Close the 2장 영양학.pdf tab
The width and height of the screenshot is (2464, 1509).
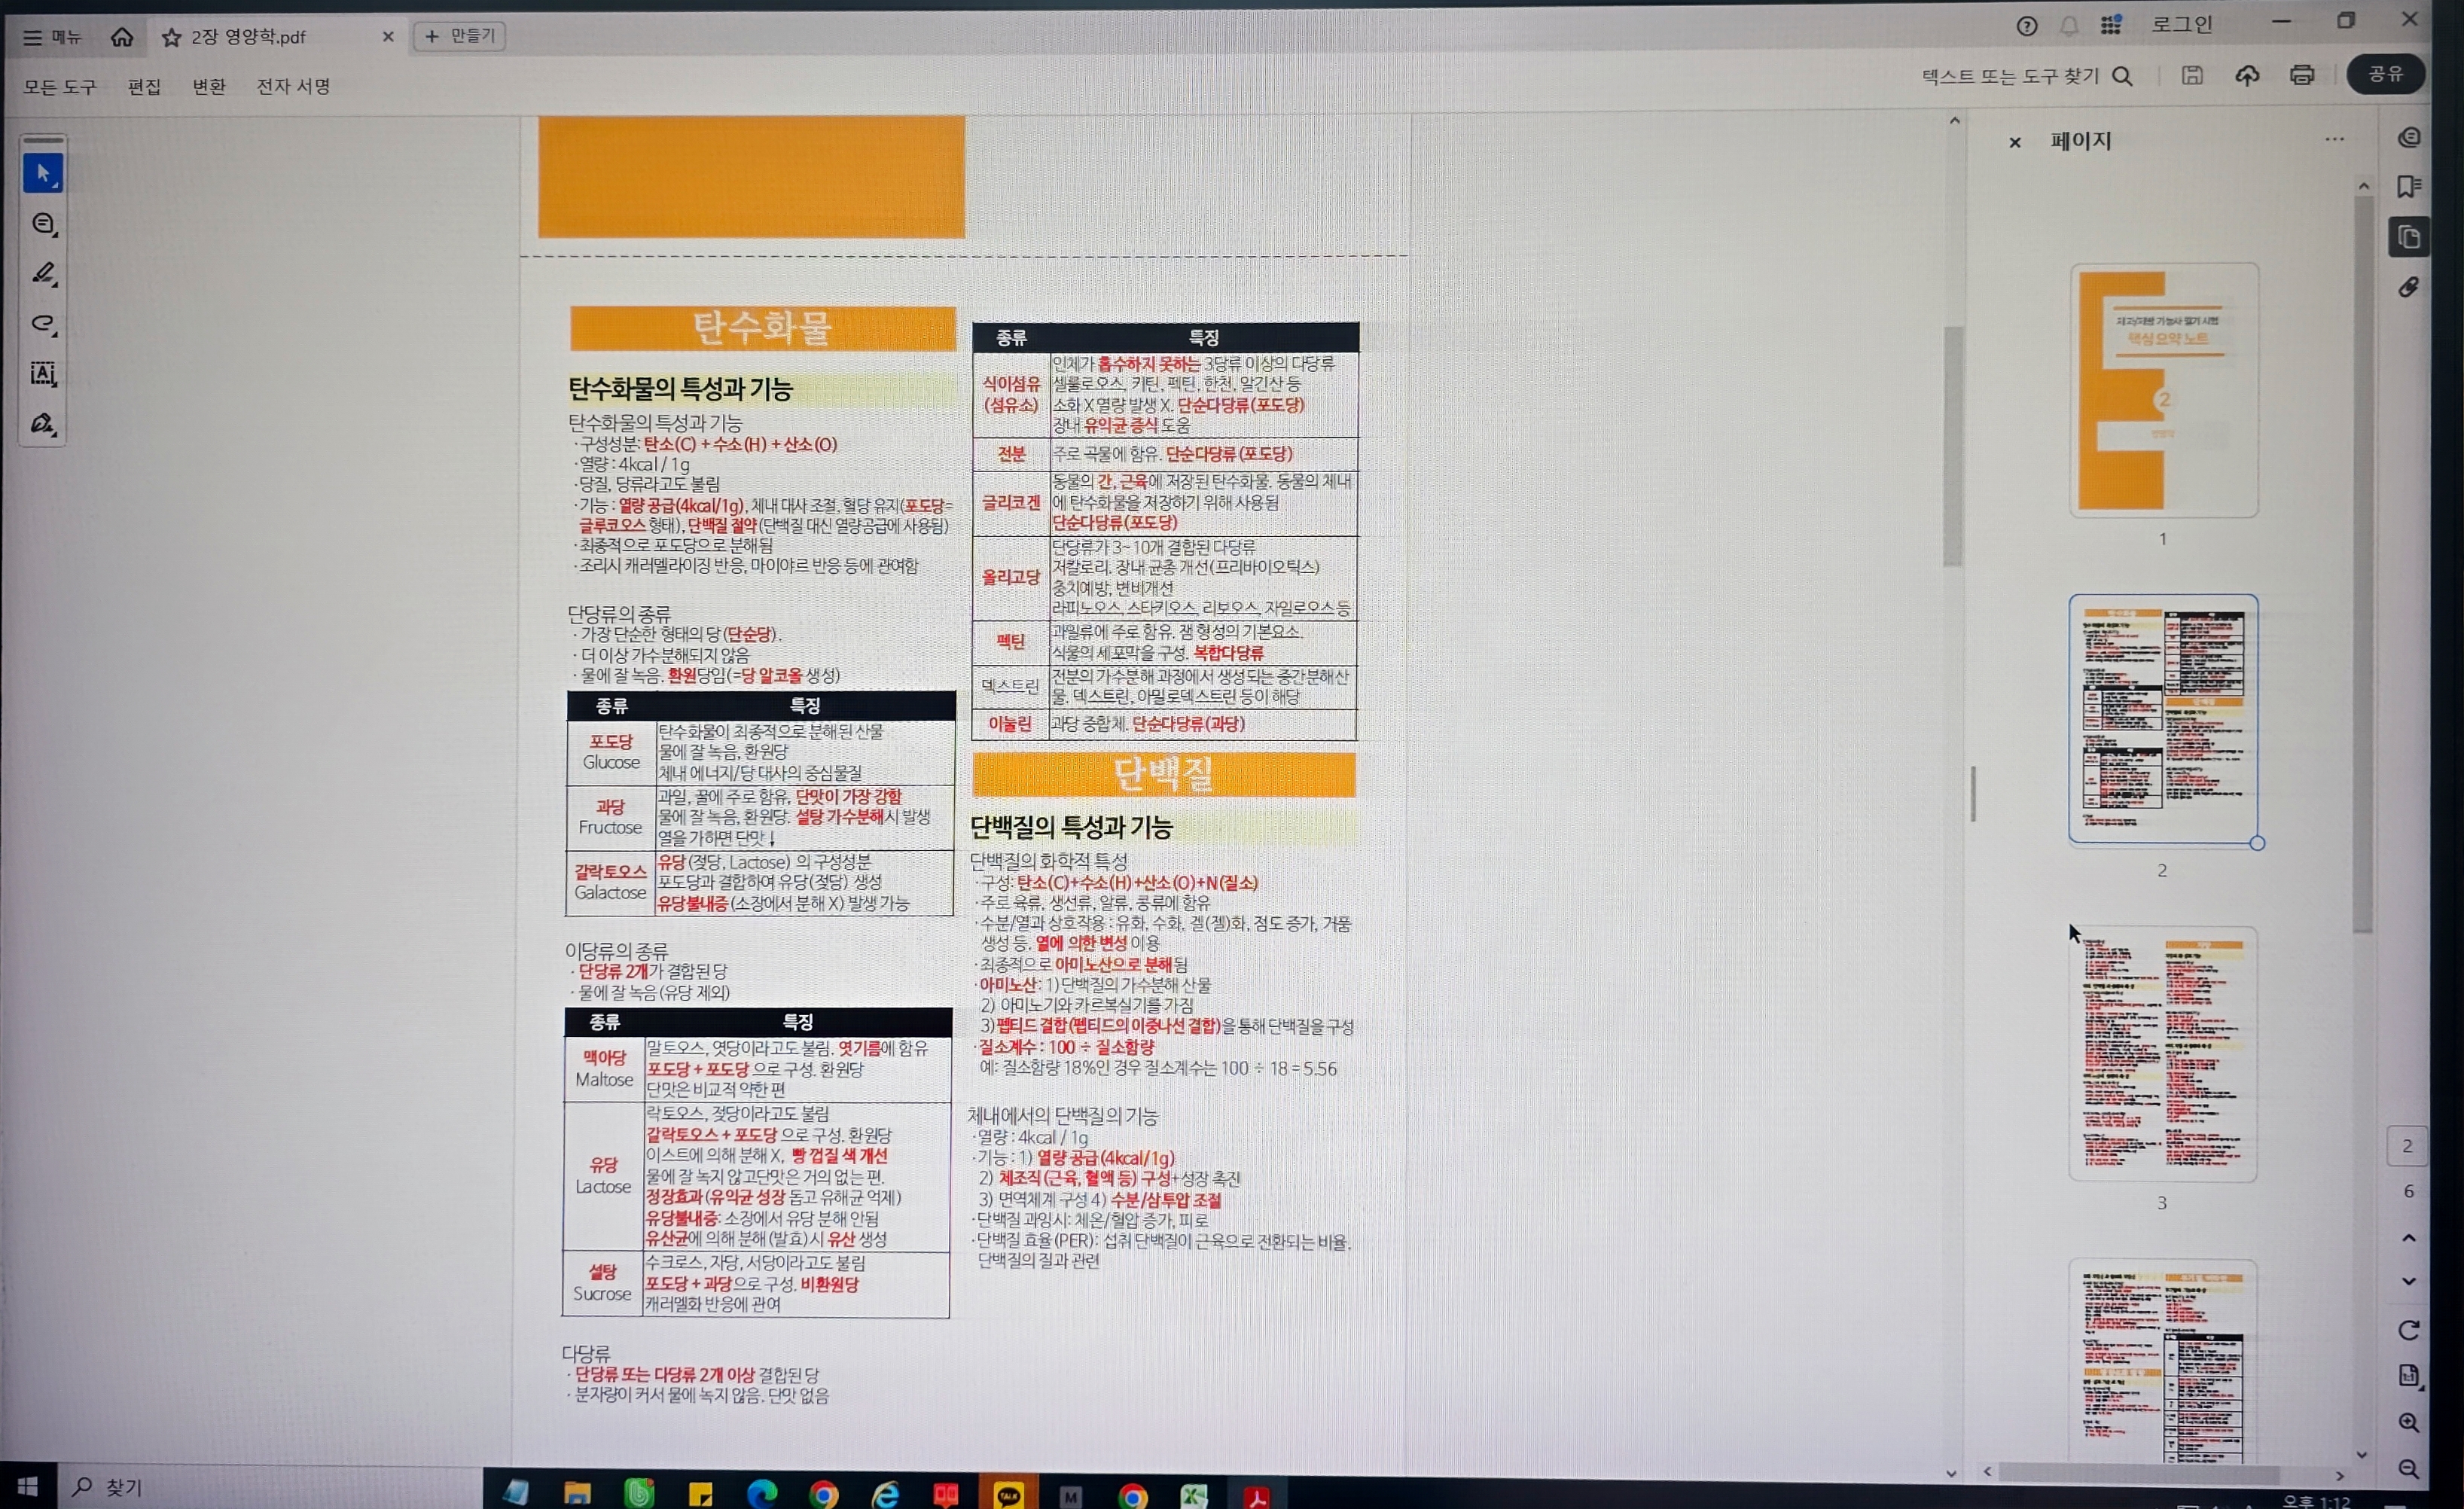point(388,37)
